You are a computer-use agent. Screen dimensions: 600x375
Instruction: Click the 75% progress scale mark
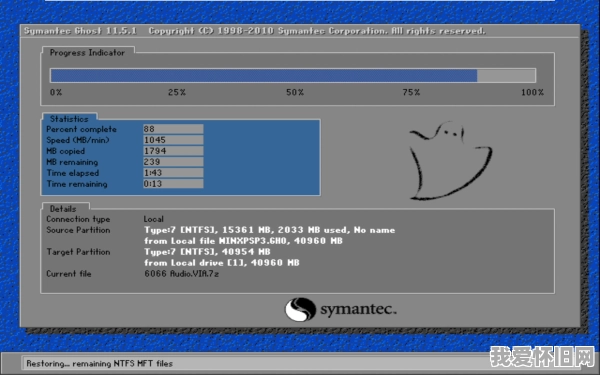(x=411, y=92)
